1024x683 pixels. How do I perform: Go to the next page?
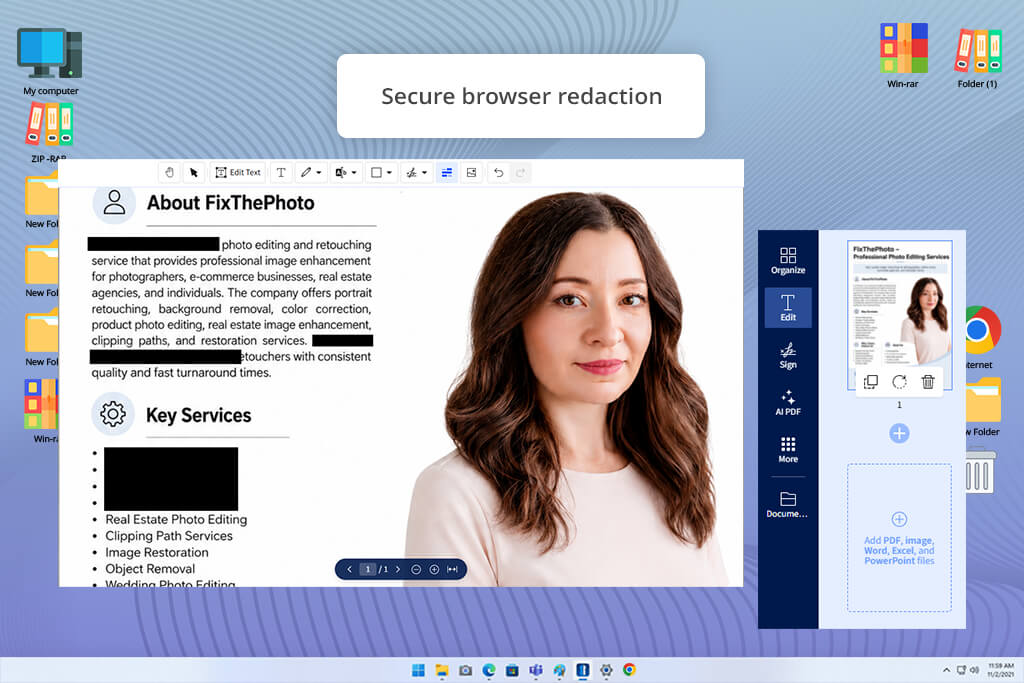(398, 569)
